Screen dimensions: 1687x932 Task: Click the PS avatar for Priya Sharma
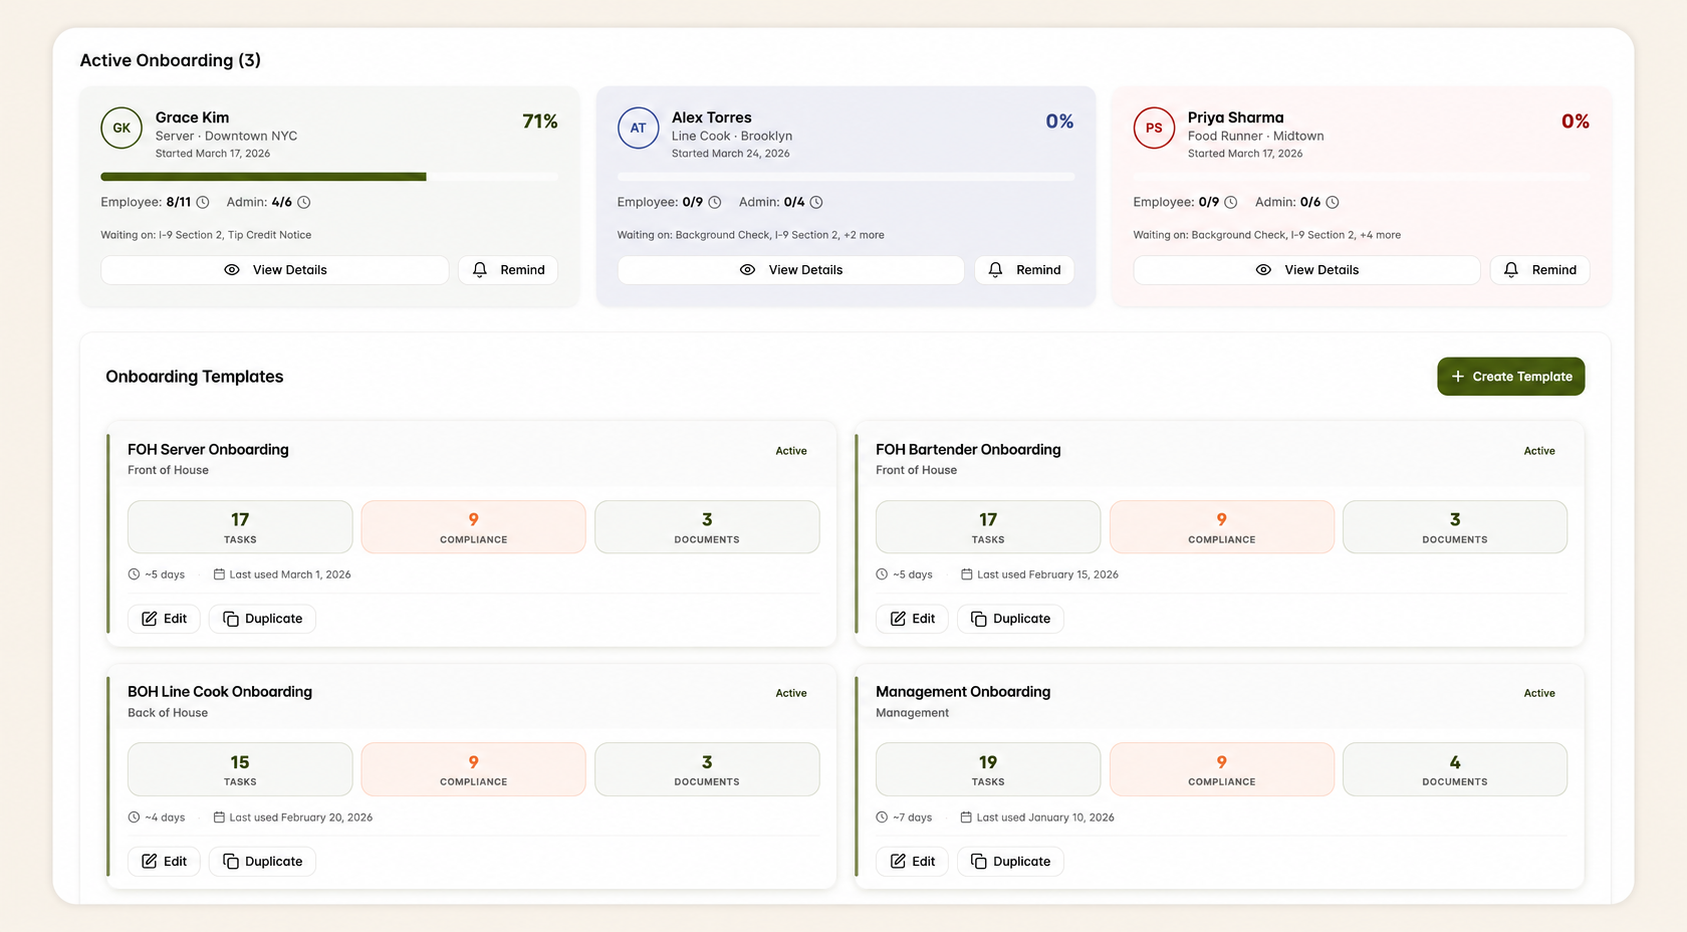coord(1154,128)
